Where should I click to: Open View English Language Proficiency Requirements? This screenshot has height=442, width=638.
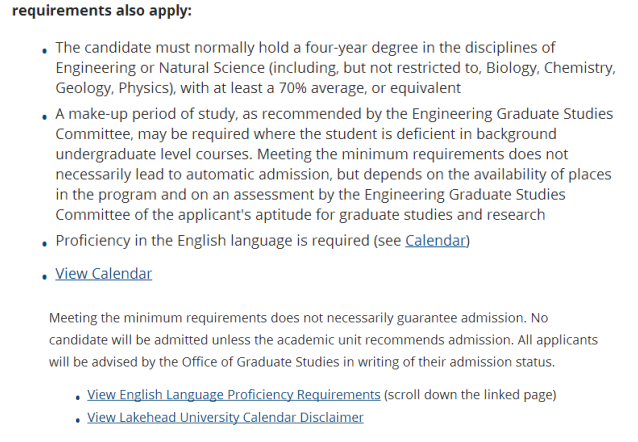(233, 395)
